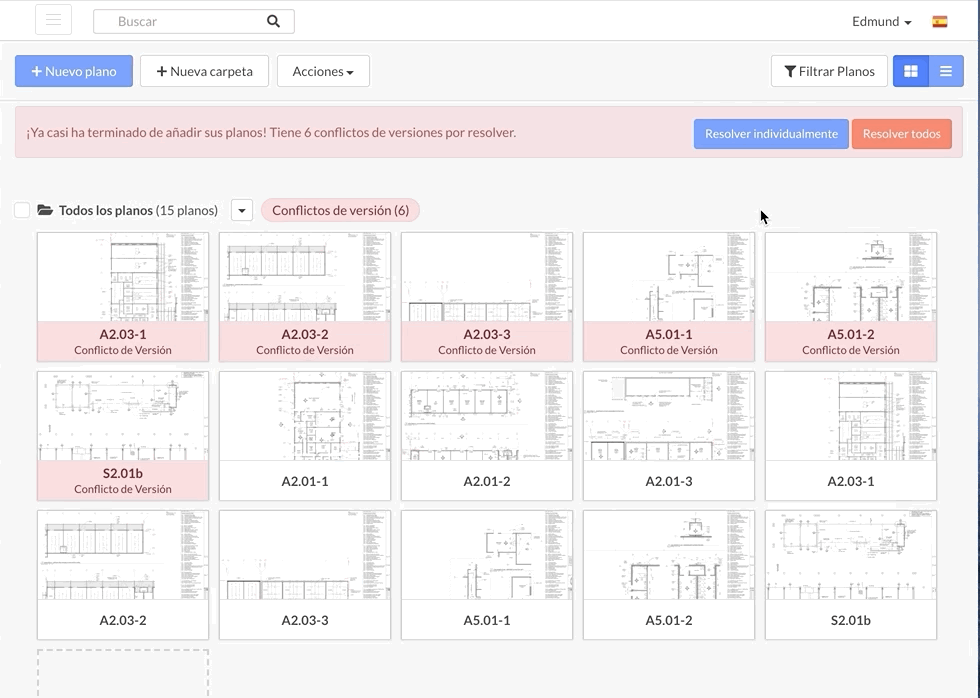Click Resolver individualmente
This screenshot has height=698, width=980.
[771, 134]
